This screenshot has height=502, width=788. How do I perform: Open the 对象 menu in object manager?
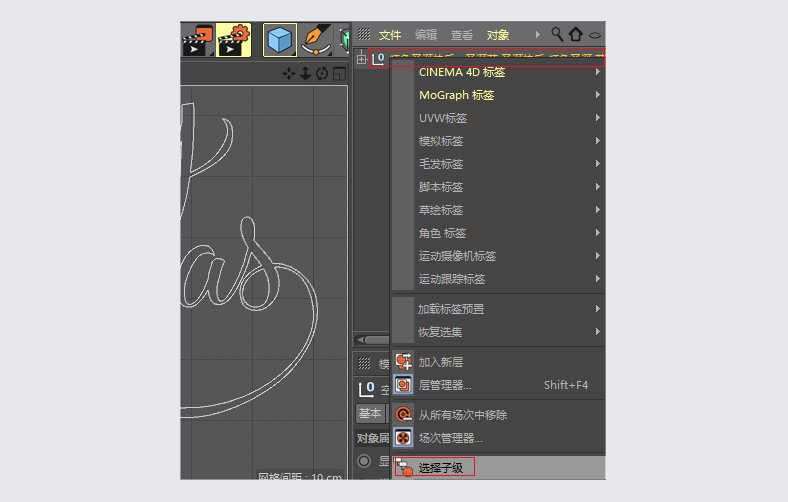(498, 35)
